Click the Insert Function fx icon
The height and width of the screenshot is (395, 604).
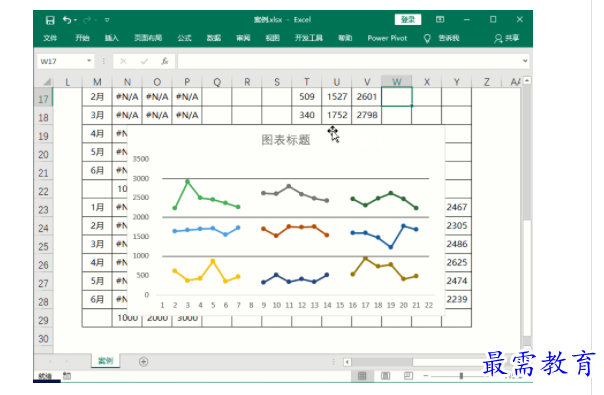point(165,61)
